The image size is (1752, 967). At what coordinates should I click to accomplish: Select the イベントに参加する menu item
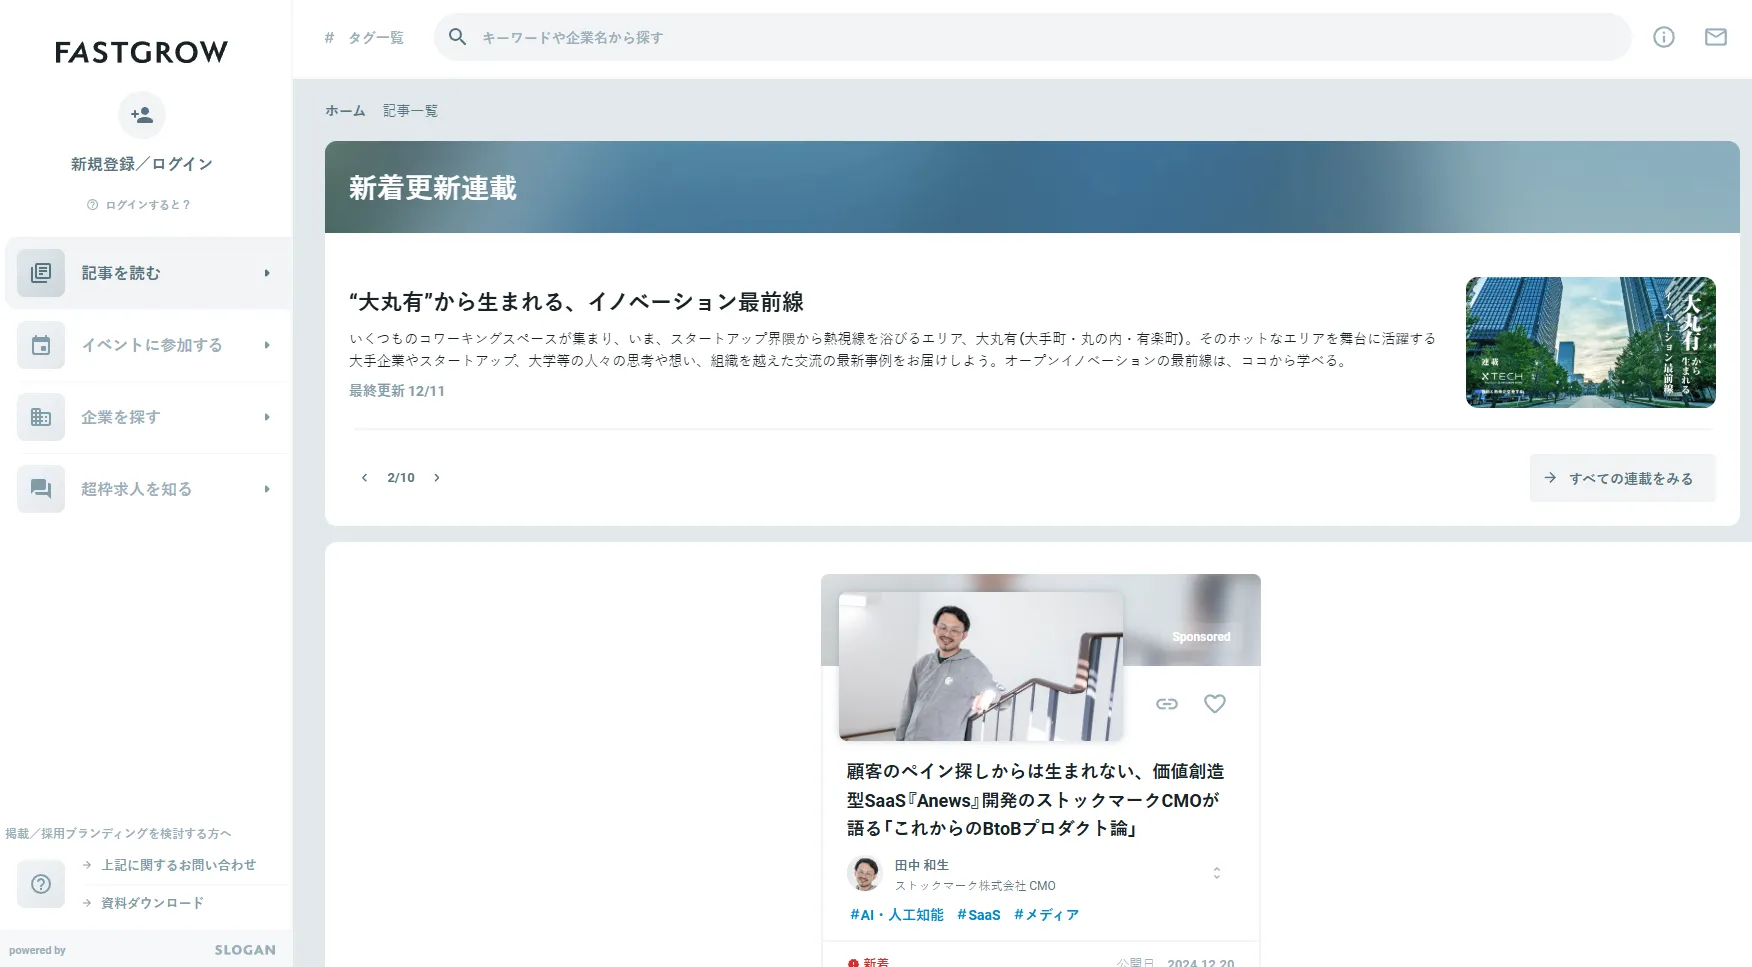[149, 345]
